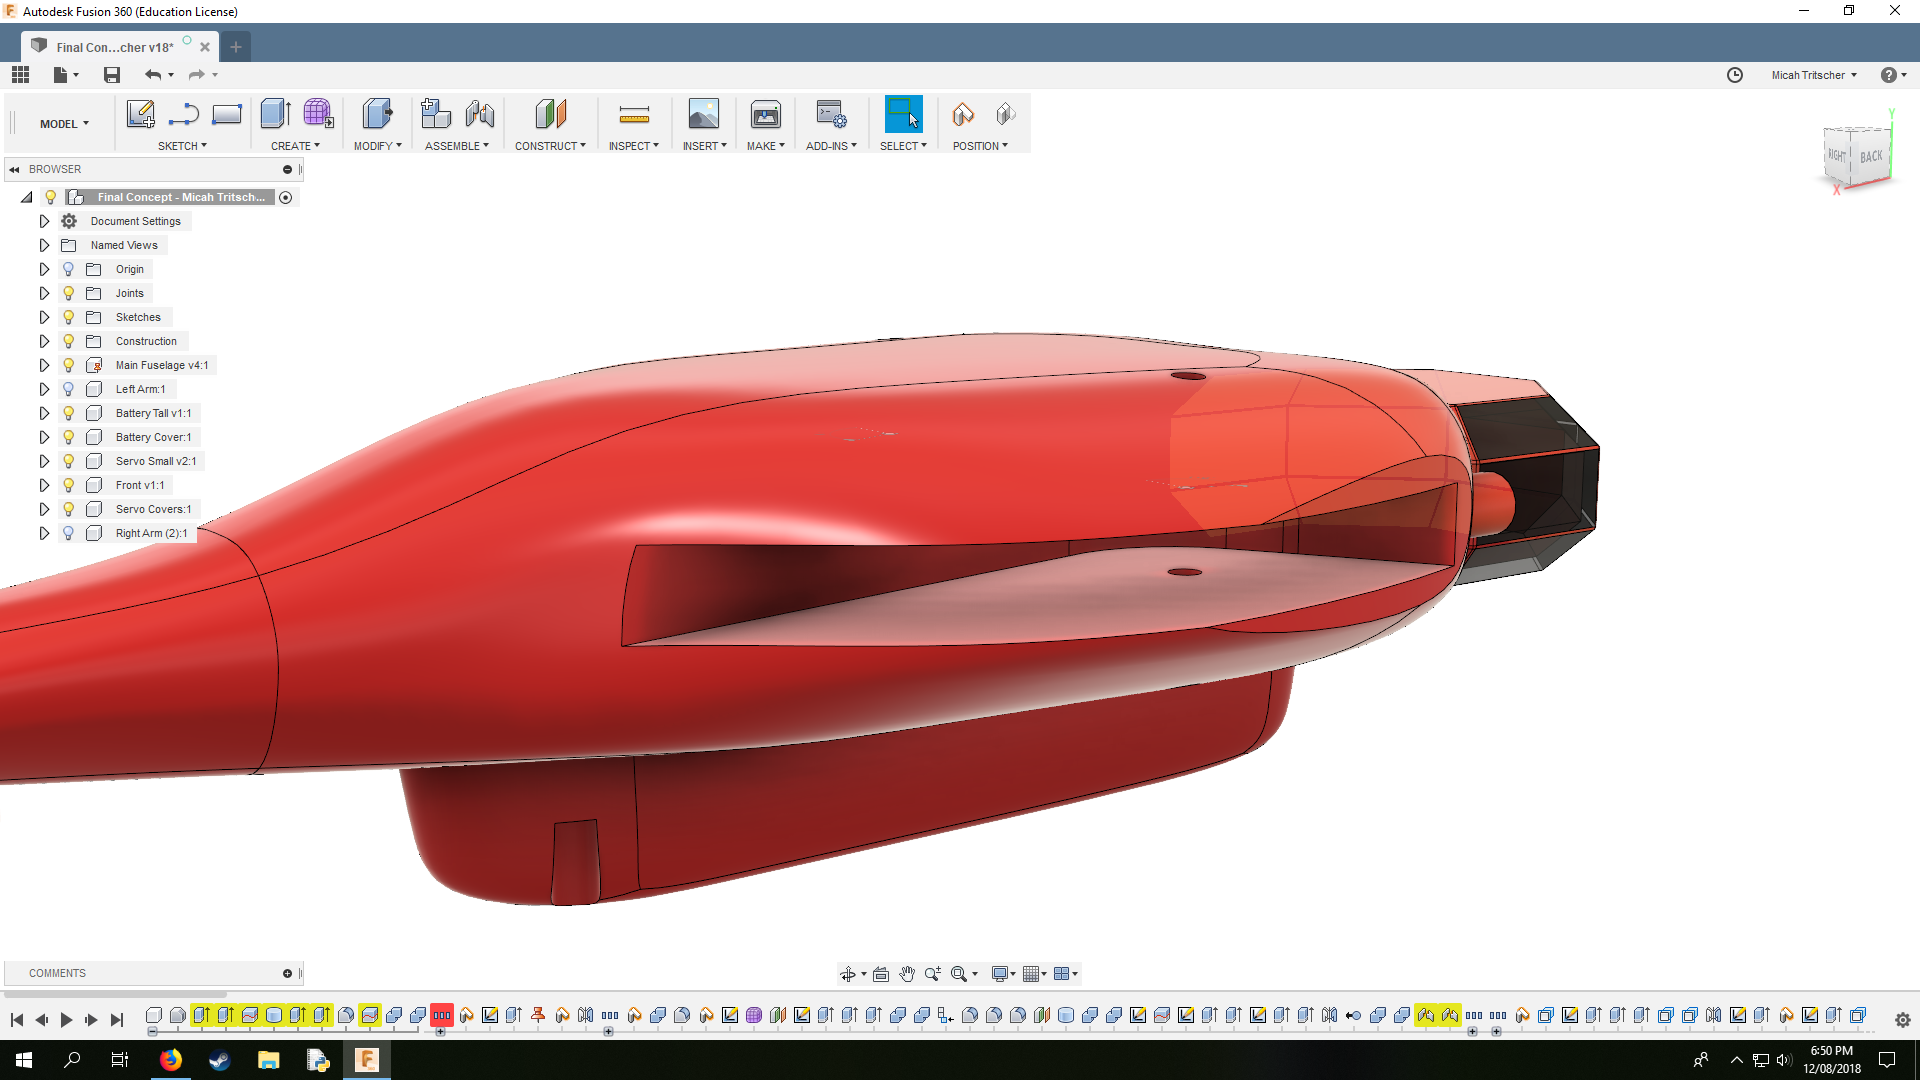Hide the Battery Cover:1 component
Screen dimensions: 1920x1080
coord(68,437)
